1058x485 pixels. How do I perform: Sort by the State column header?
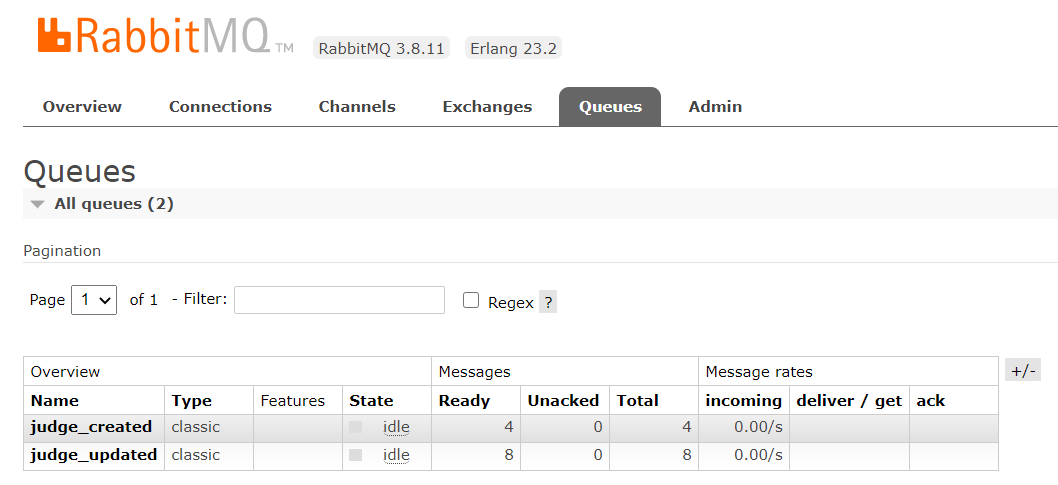click(x=371, y=401)
